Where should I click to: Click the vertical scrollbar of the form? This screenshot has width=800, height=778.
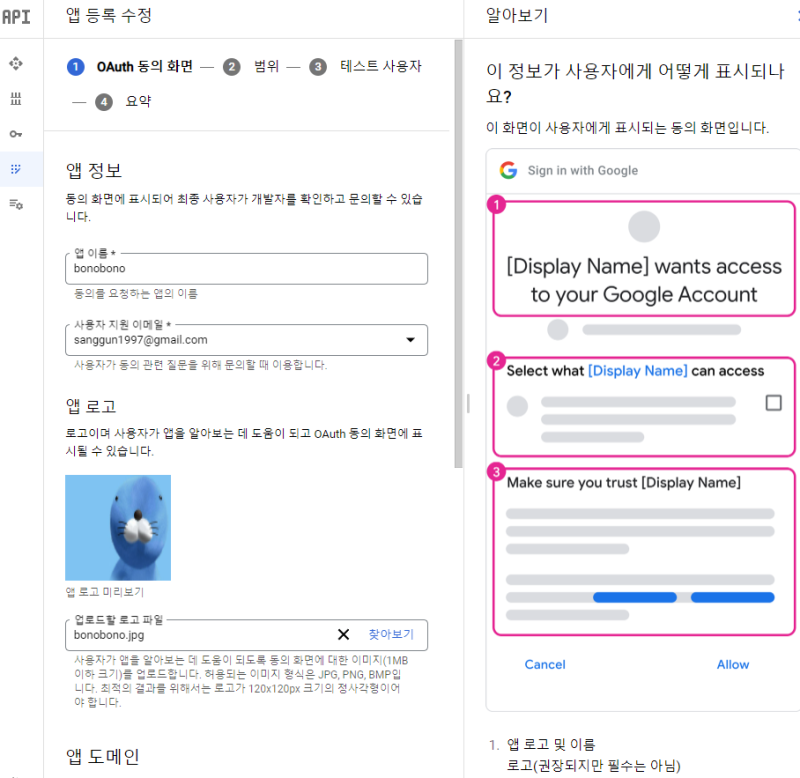pyautogui.click(x=458, y=254)
